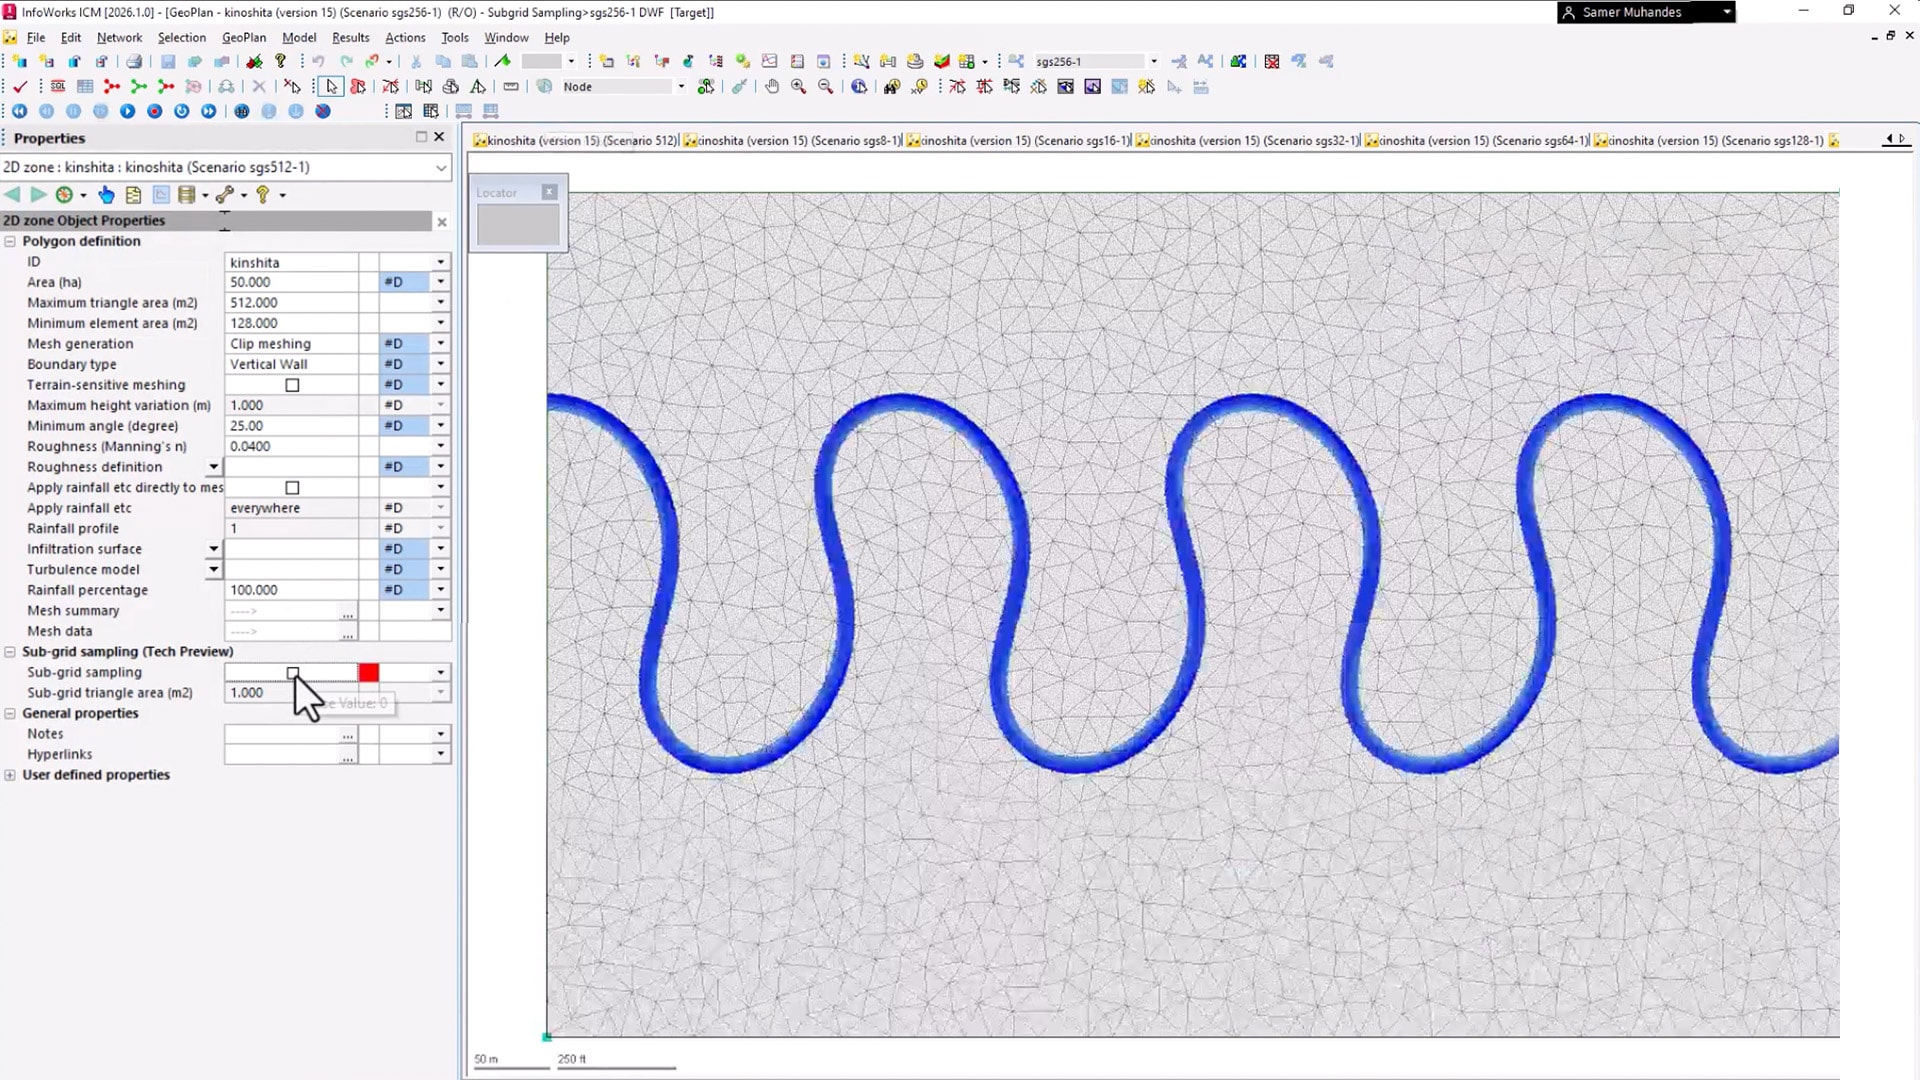Check Apply rainfall etc directly to mesh
The image size is (1920, 1080).
point(292,488)
